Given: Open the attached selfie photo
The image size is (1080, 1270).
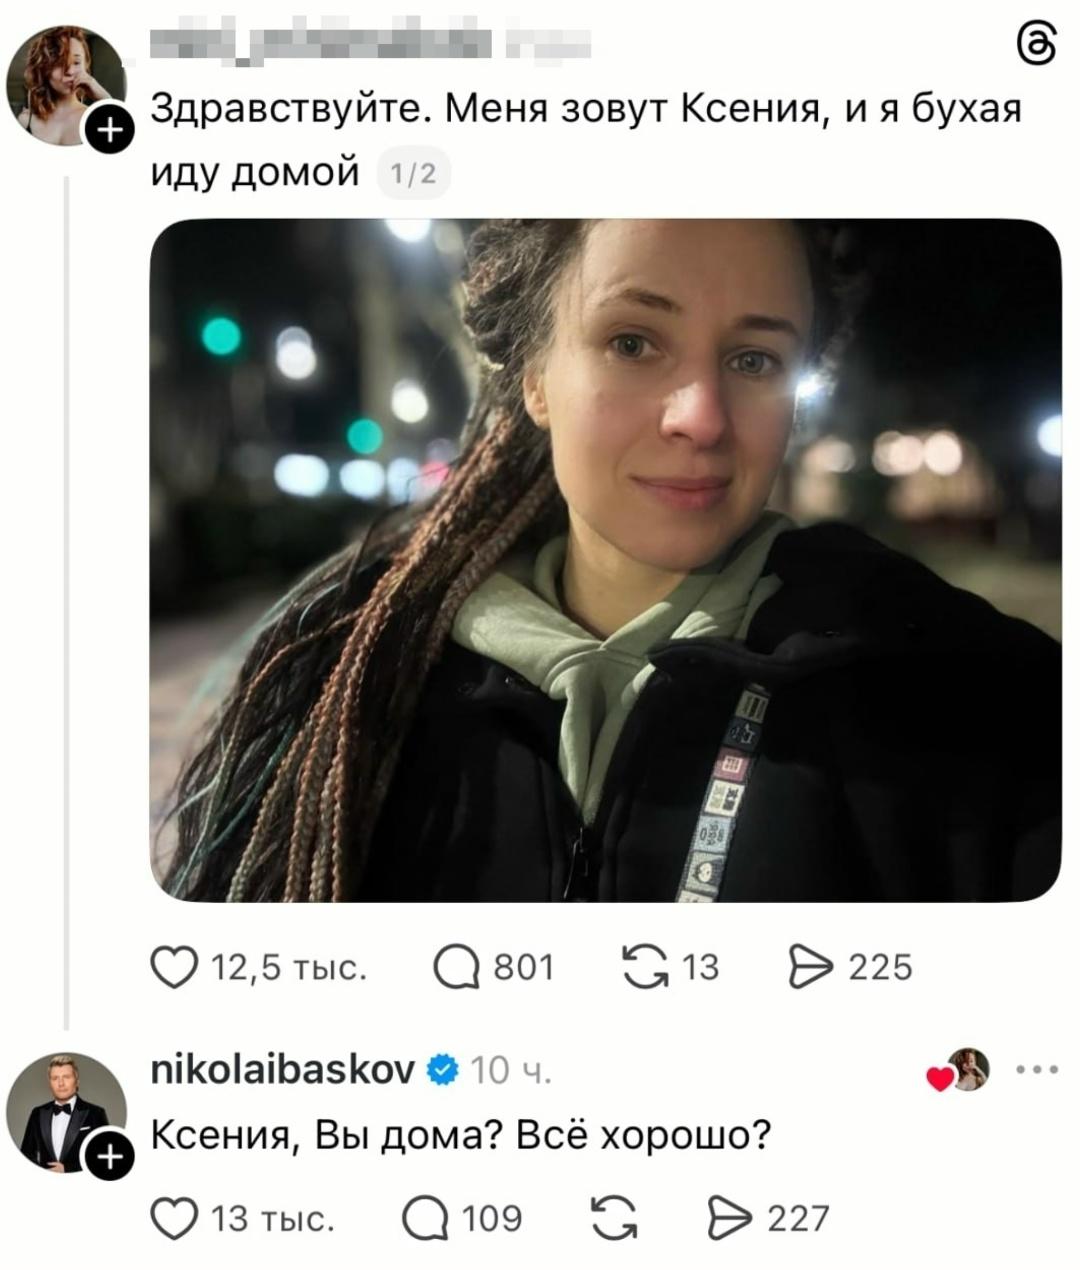Looking at the screenshot, I should (x=606, y=561).
